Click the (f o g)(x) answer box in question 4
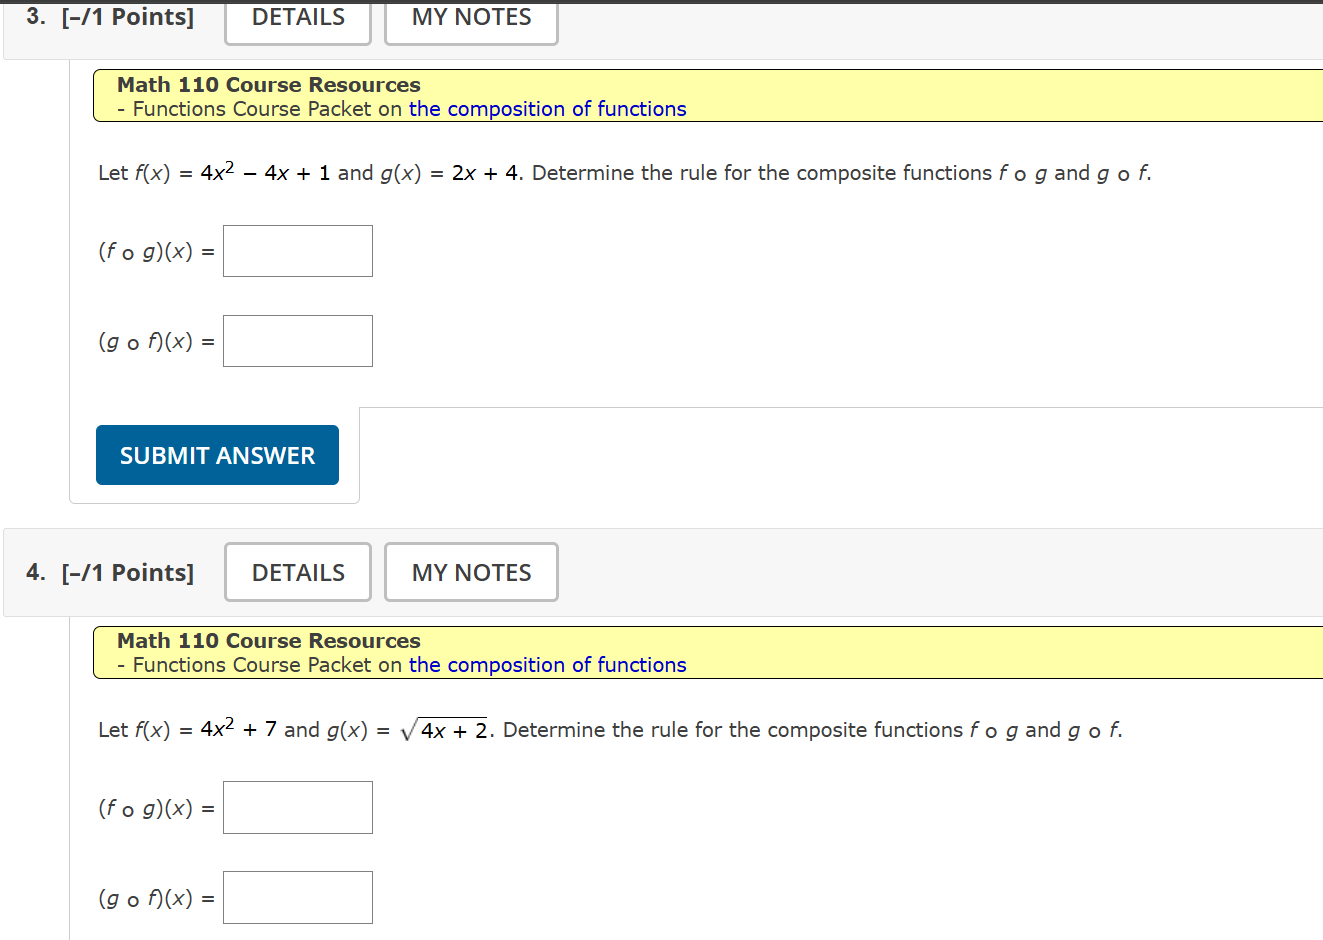1323x940 pixels. (297, 807)
